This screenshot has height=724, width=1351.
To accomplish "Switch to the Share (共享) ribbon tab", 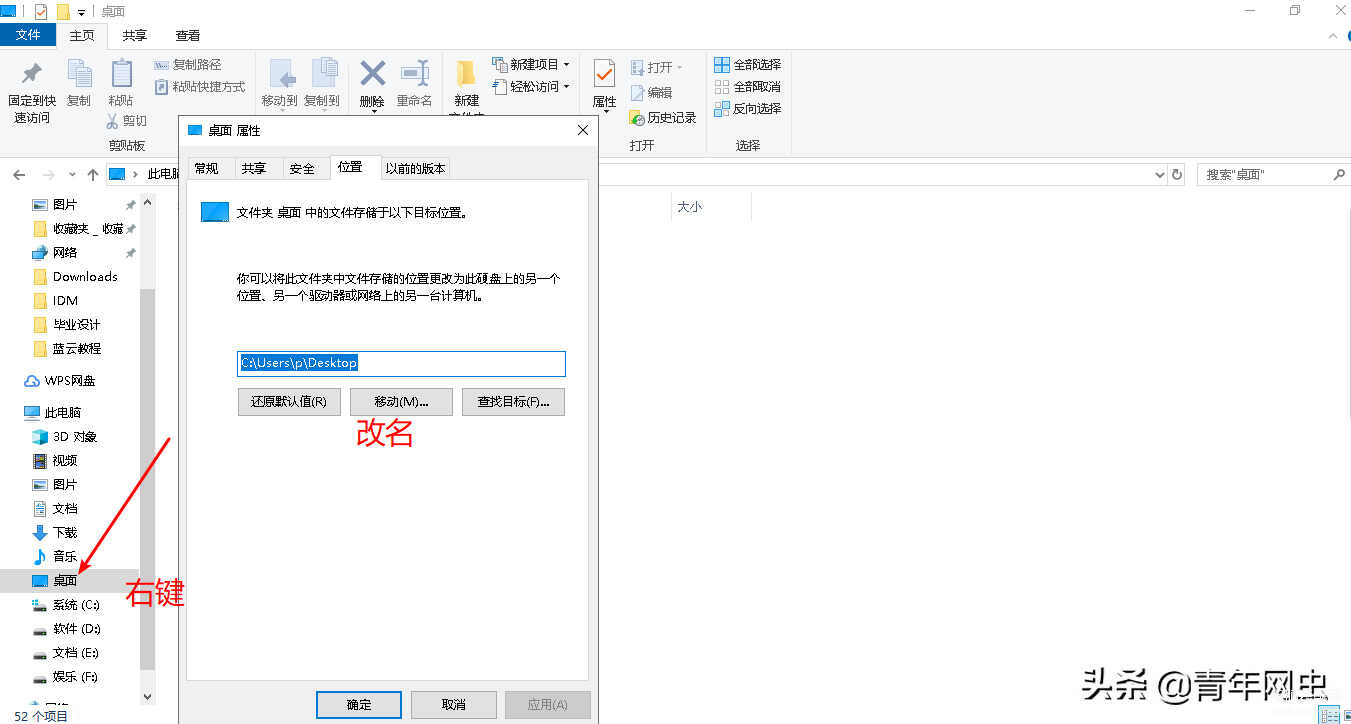I will coord(135,36).
